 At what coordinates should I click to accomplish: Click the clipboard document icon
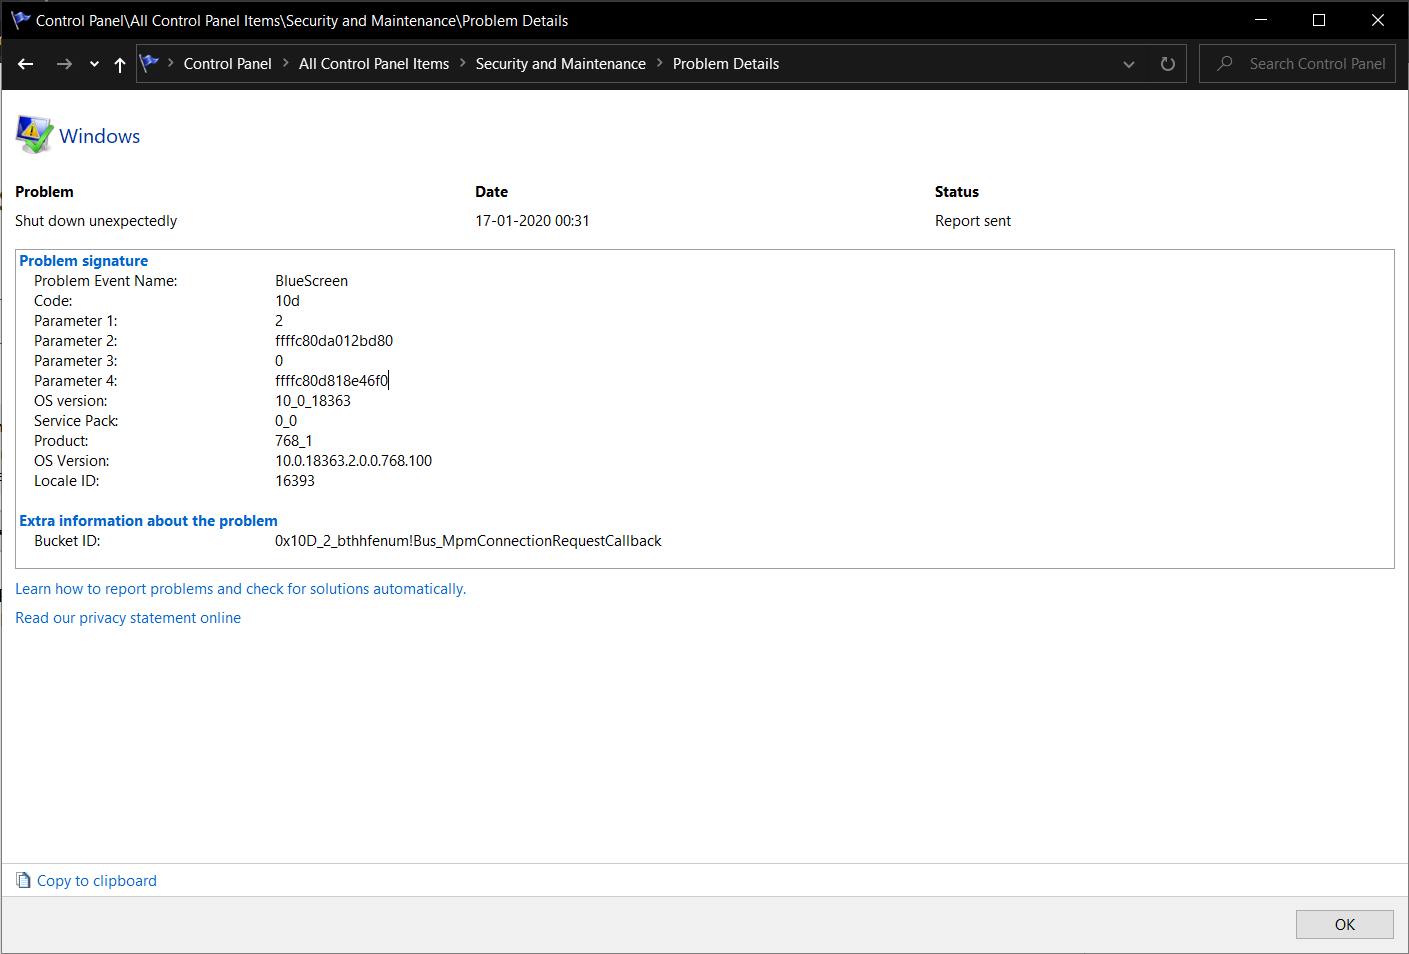[24, 880]
